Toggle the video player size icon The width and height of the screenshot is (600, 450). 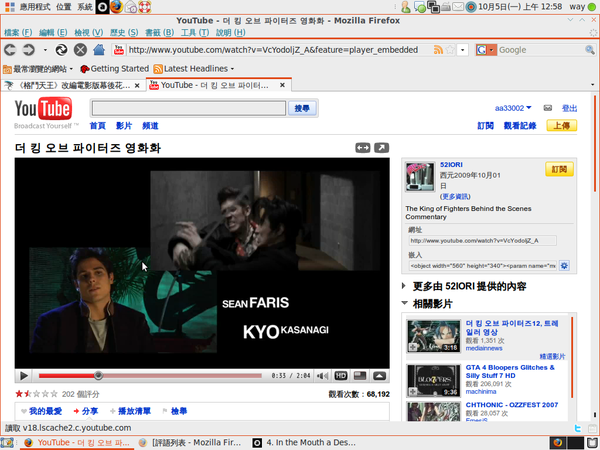pyautogui.click(x=360, y=376)
